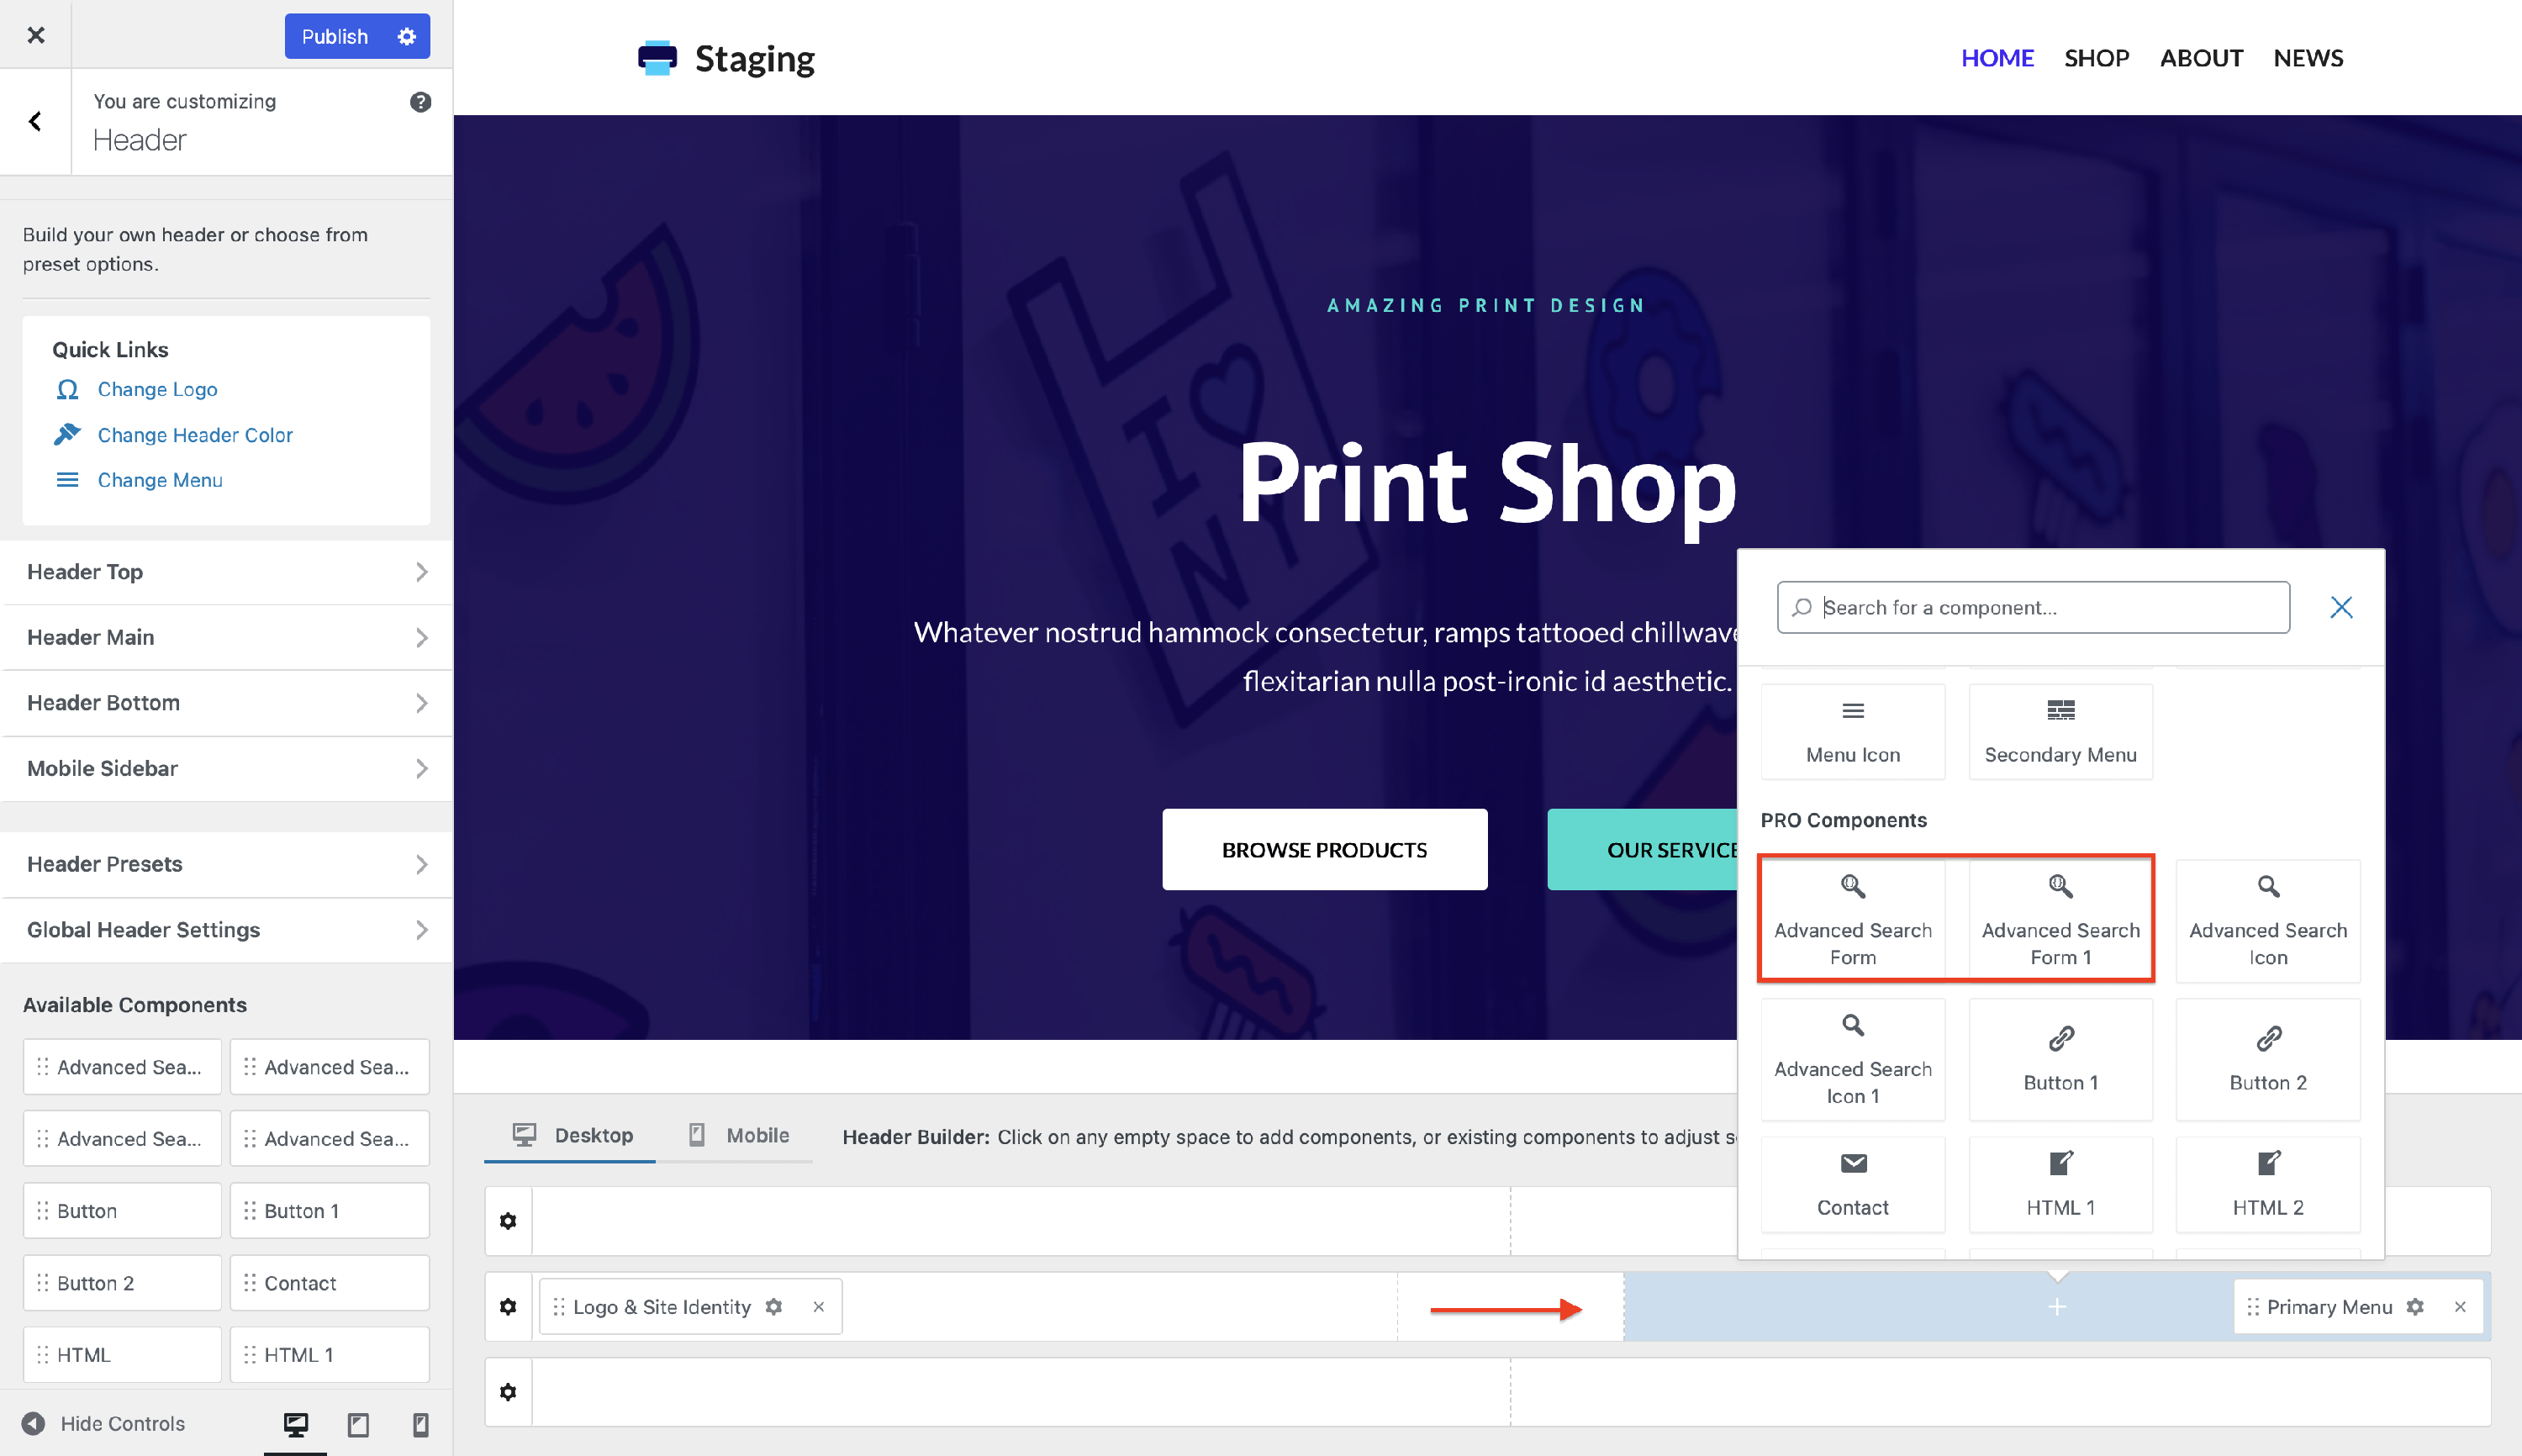Switch preview to tablet device view

point(358,1424)
